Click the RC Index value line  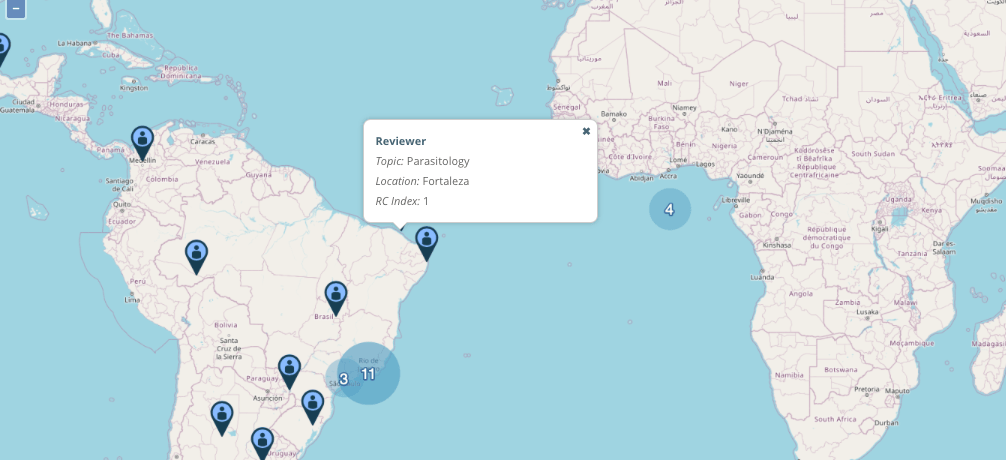click(402, 201)
